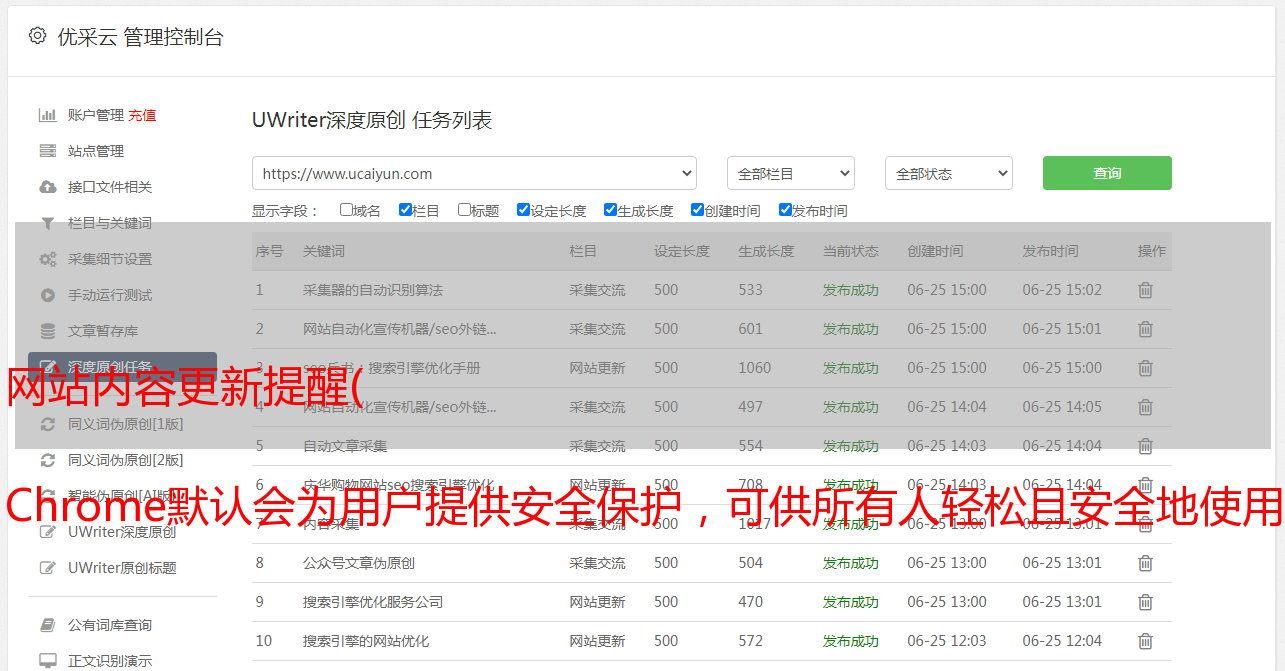Delete row 4 task via trash icon

click(x=1145, y=407)
